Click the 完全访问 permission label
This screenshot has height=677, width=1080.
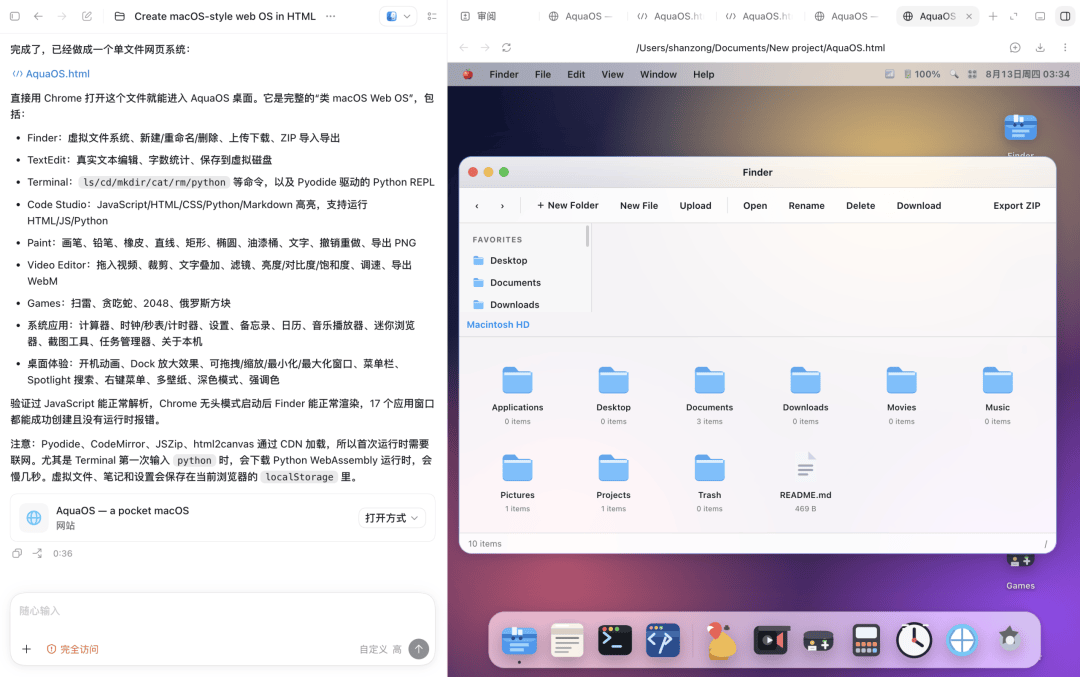point(72,649)
